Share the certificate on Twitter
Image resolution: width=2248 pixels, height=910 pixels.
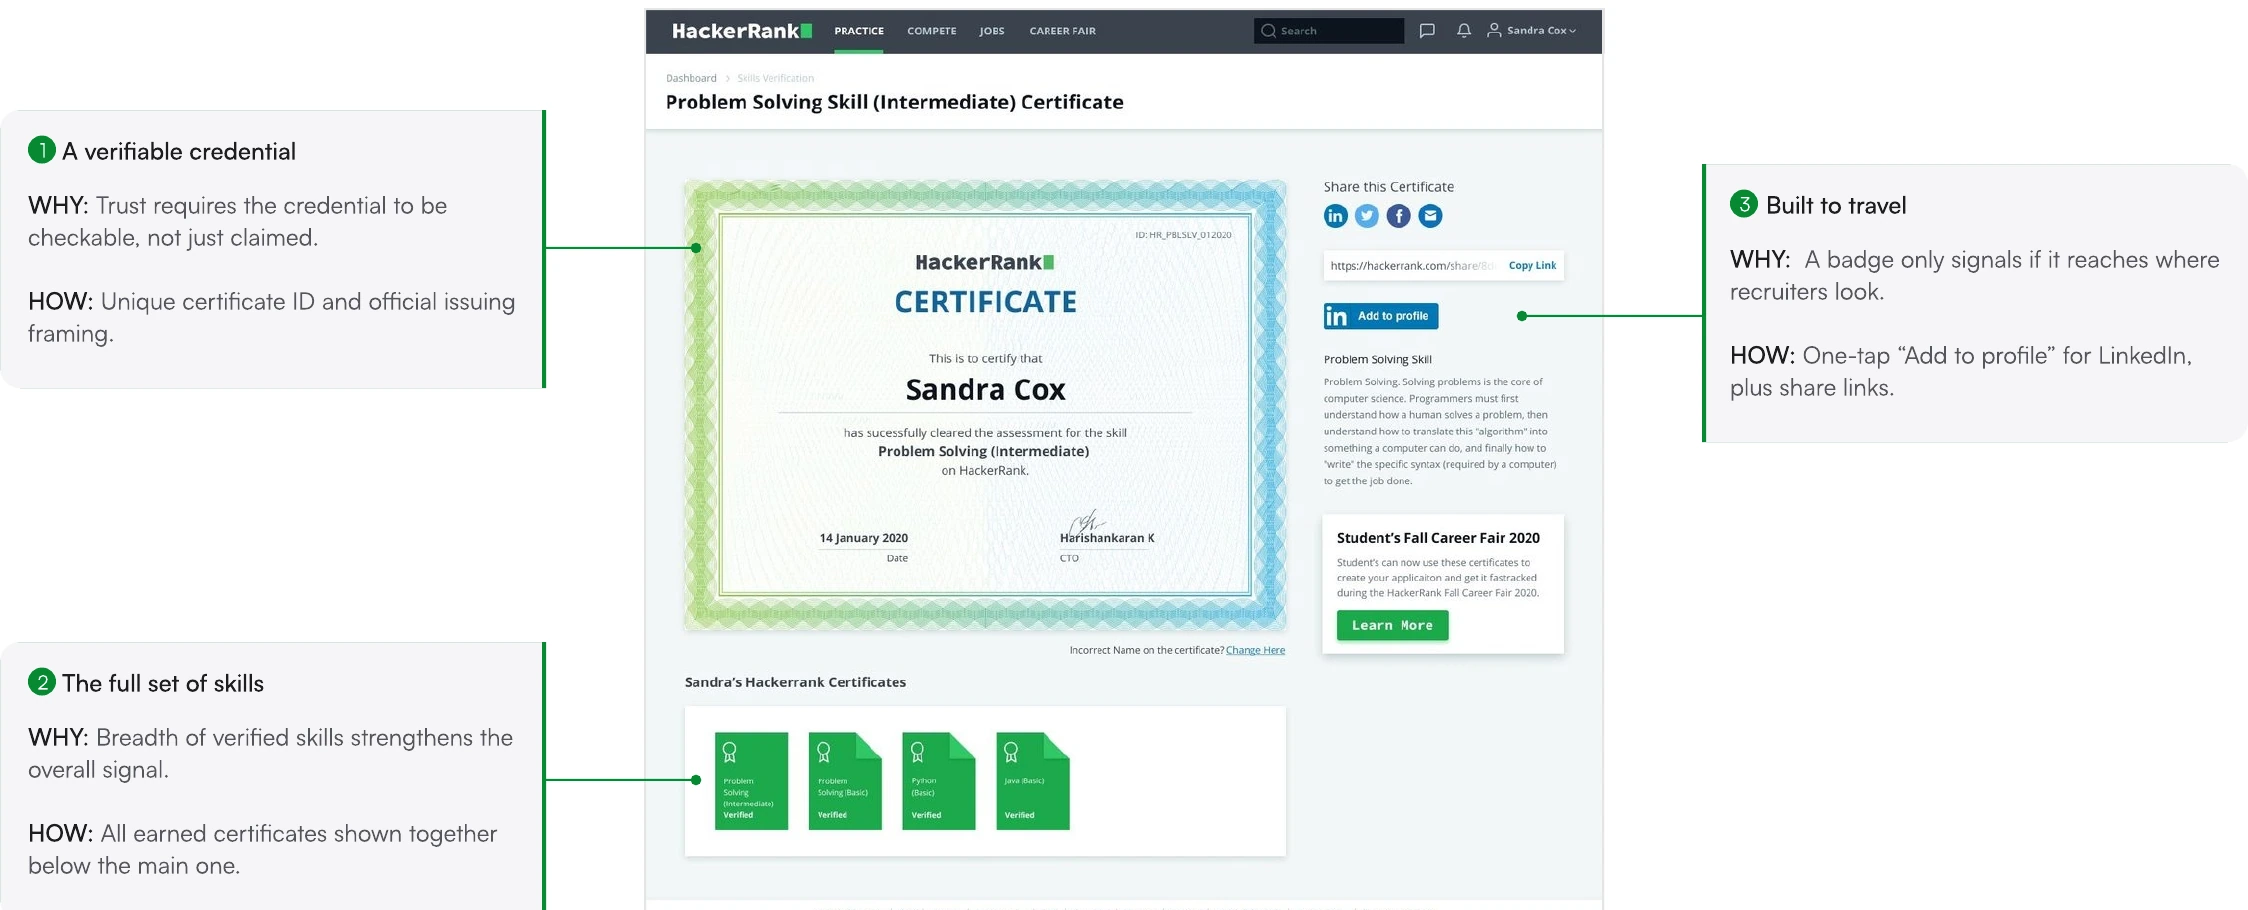point(1367,216)
